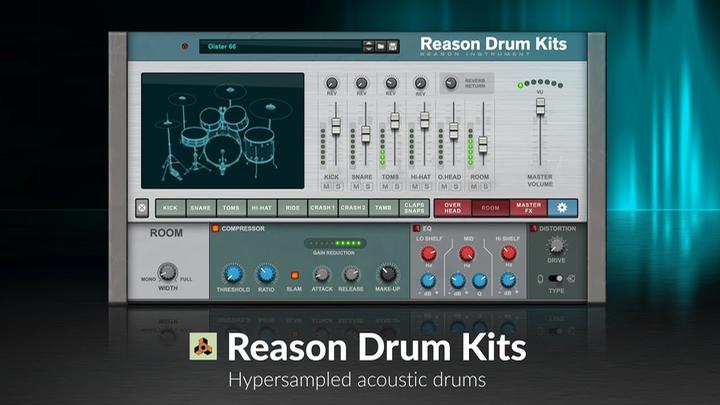
Task: Adjust the Hi-Hat channel REV knob
Action: click(420, 83)
